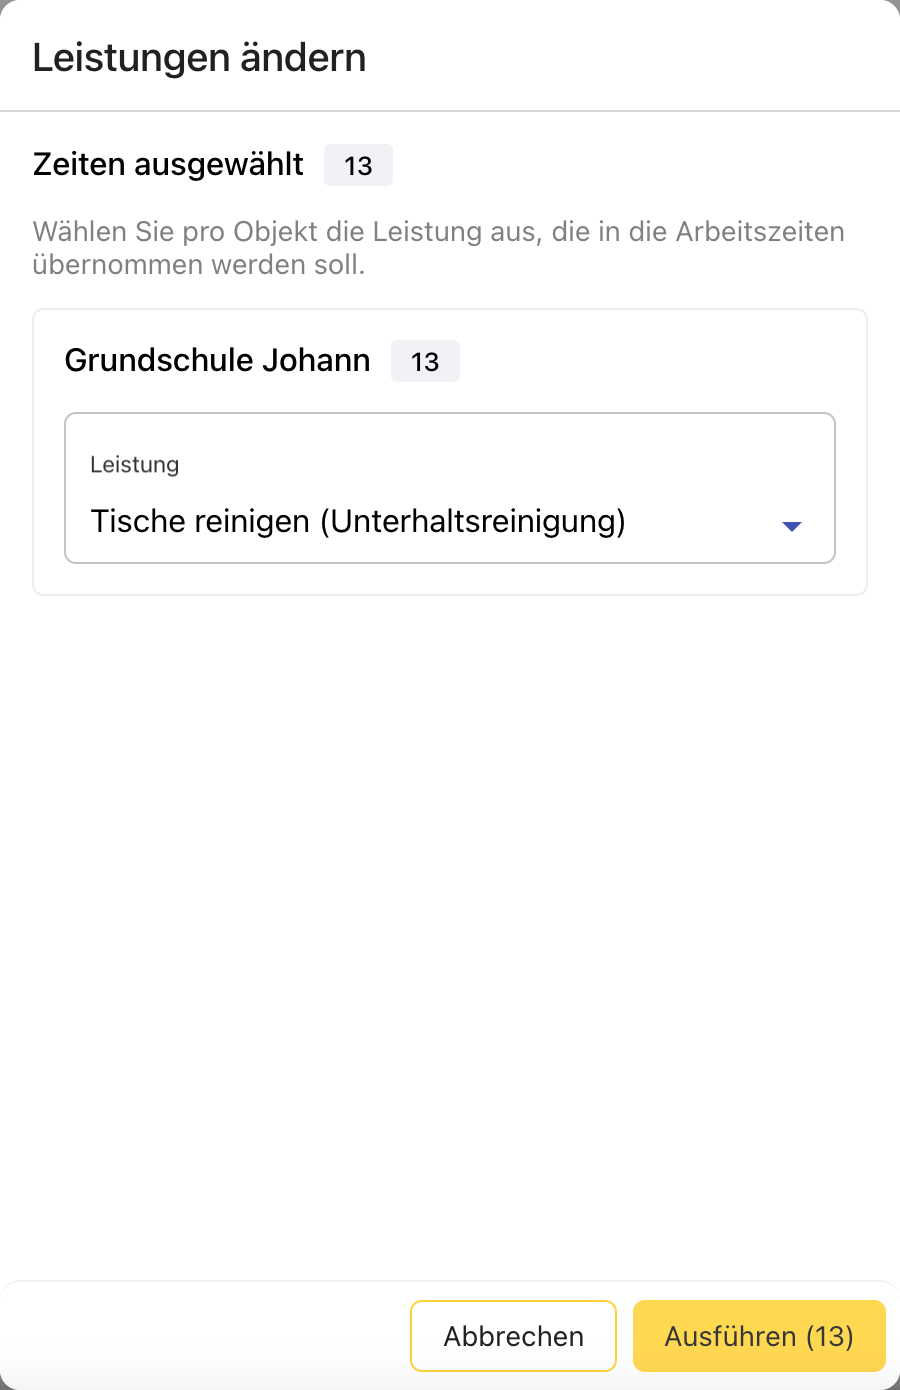Click the word Arbeitszeiten in the description
900x1390 pixels.
(760, 232)
